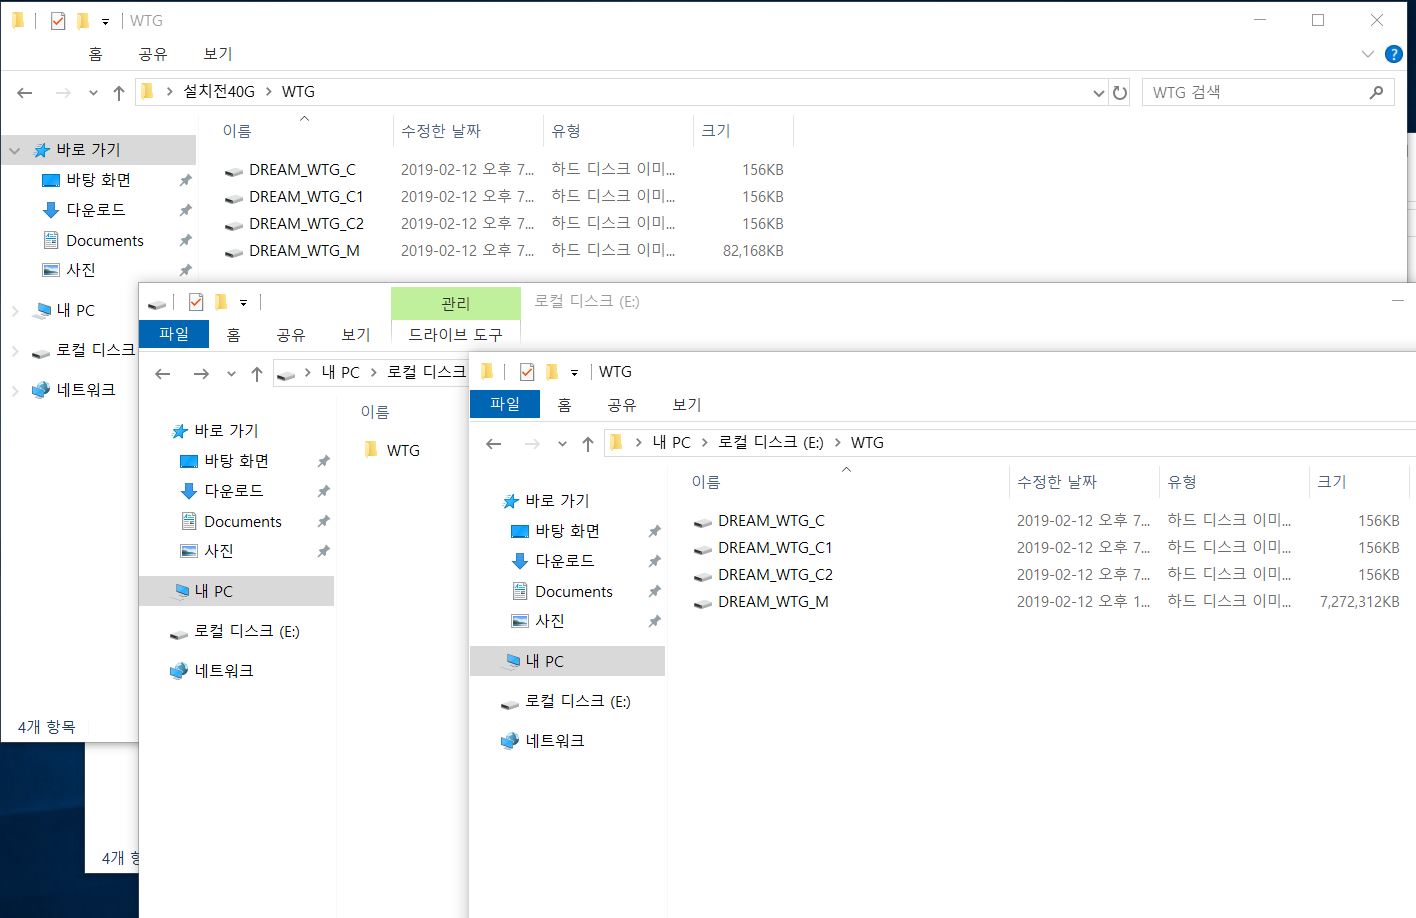Open quick access toolbar dropdown in back WTG window
Image resolution: width=1416 pixels, height=918 pixels.
click(105, 21)
